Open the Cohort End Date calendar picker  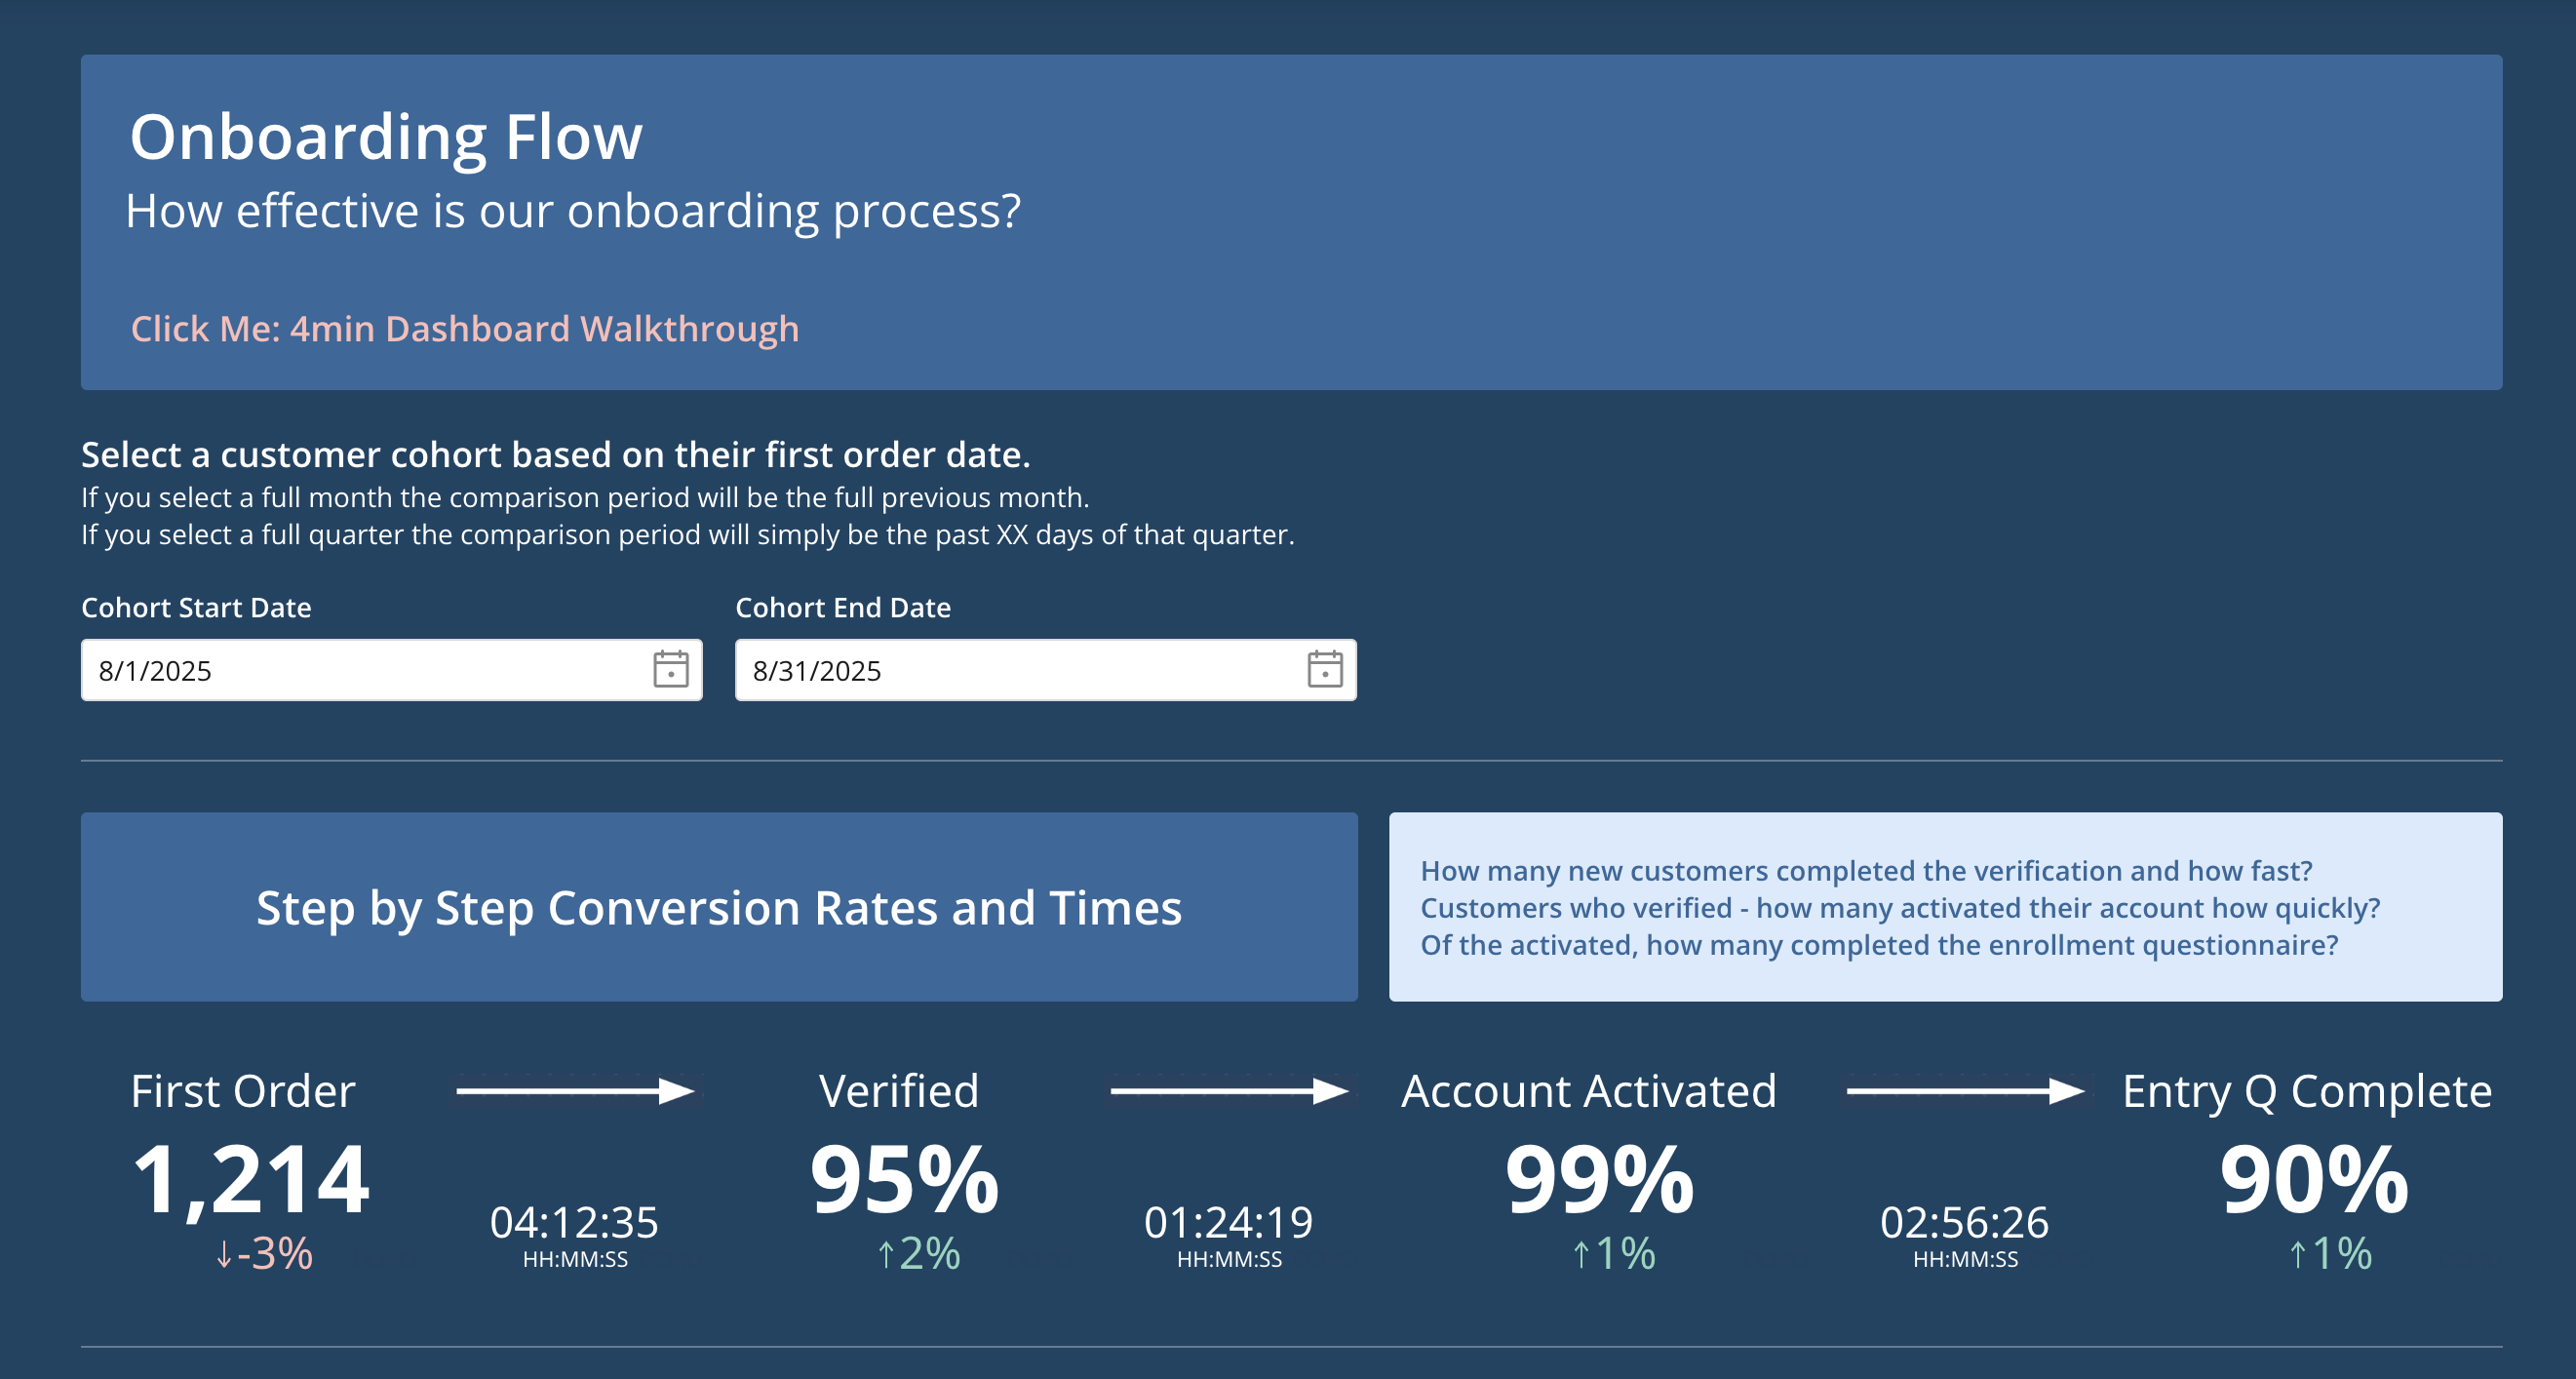point(1324,669)
